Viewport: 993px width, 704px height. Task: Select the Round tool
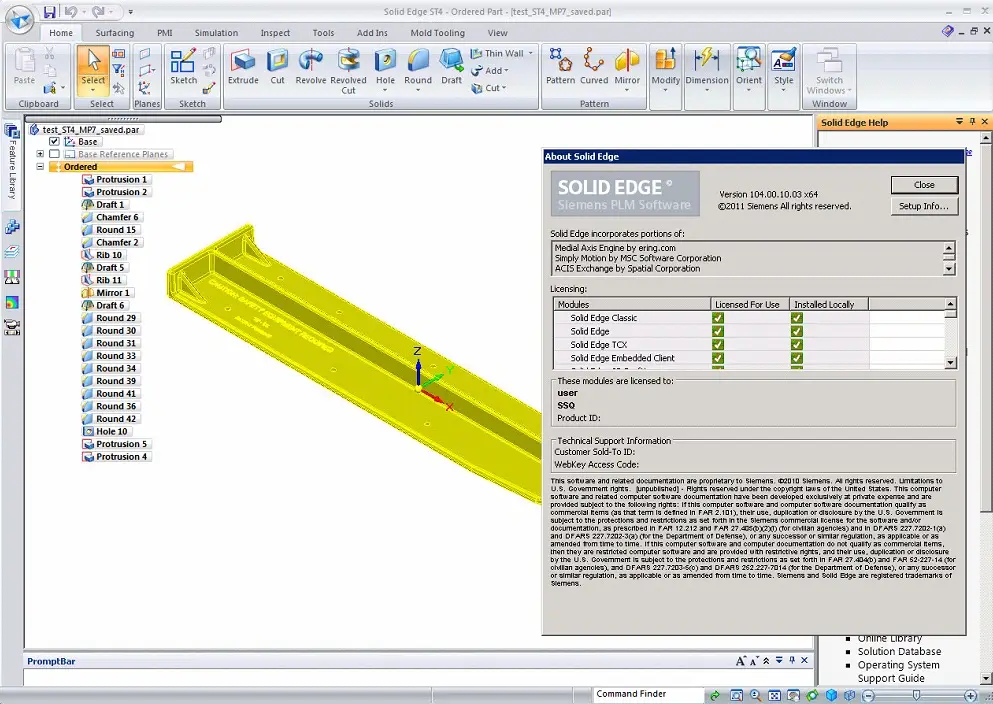(418, 70)
